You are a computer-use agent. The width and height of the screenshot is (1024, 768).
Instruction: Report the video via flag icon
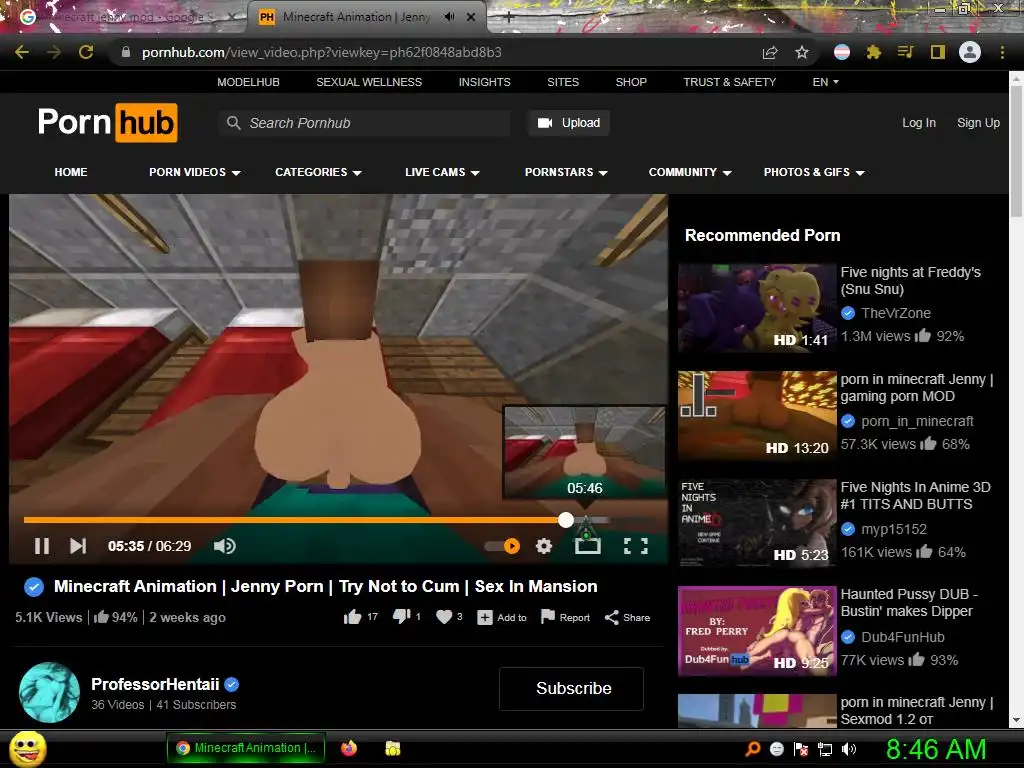566,617
